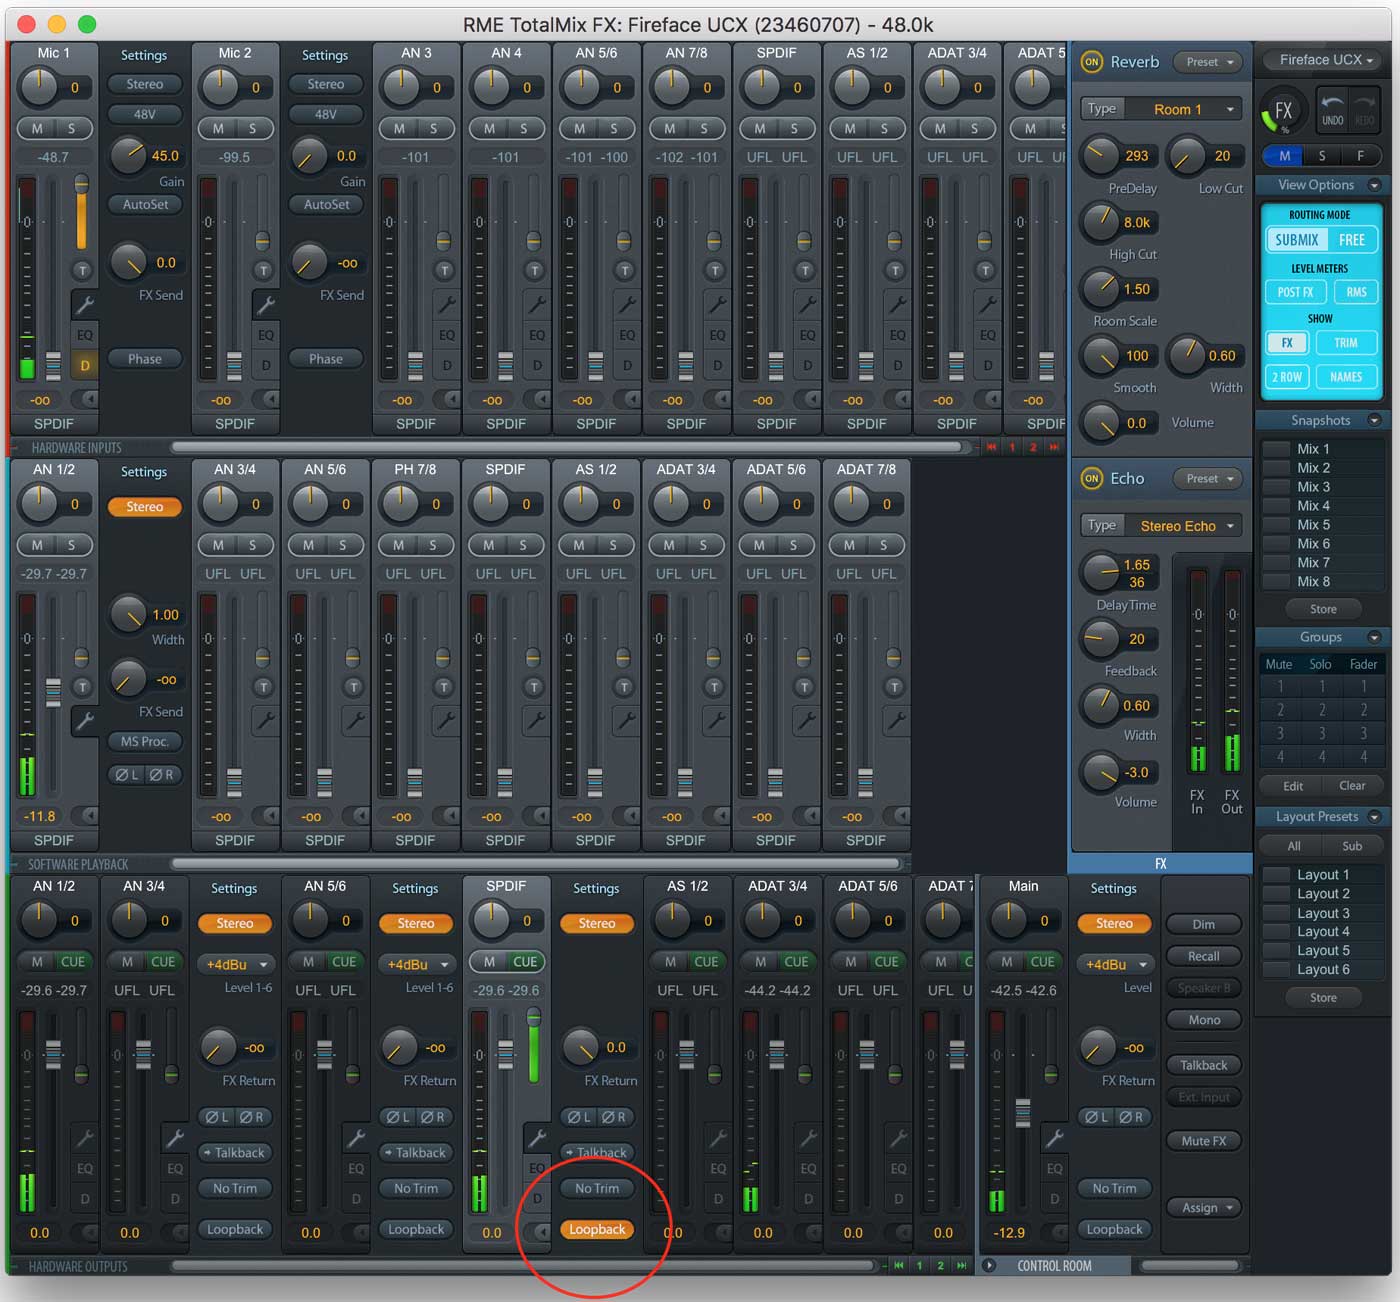Open the EQ panel on Main channel
1400x1302 pixels.
click(x=1054, y=1168)
